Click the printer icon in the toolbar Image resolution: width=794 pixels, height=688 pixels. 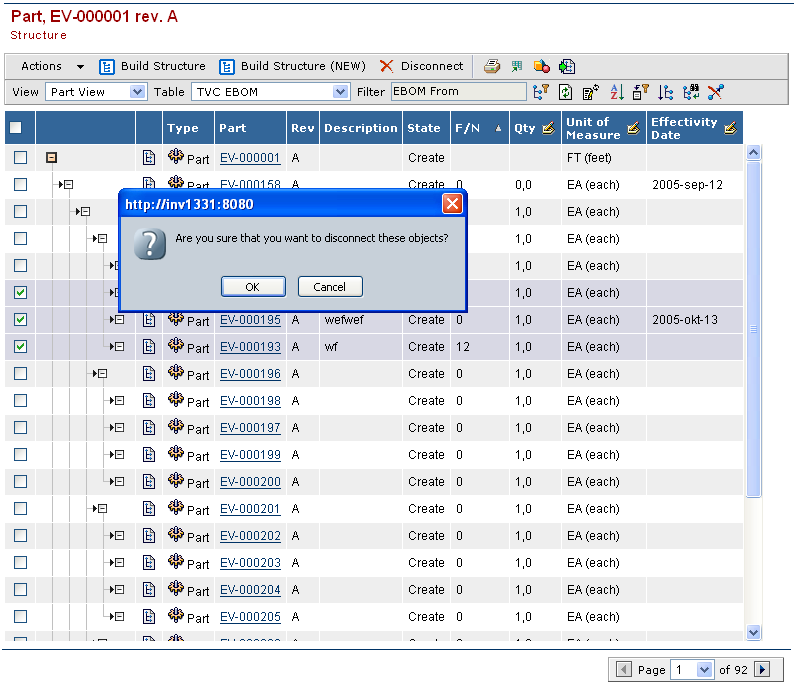491,67
